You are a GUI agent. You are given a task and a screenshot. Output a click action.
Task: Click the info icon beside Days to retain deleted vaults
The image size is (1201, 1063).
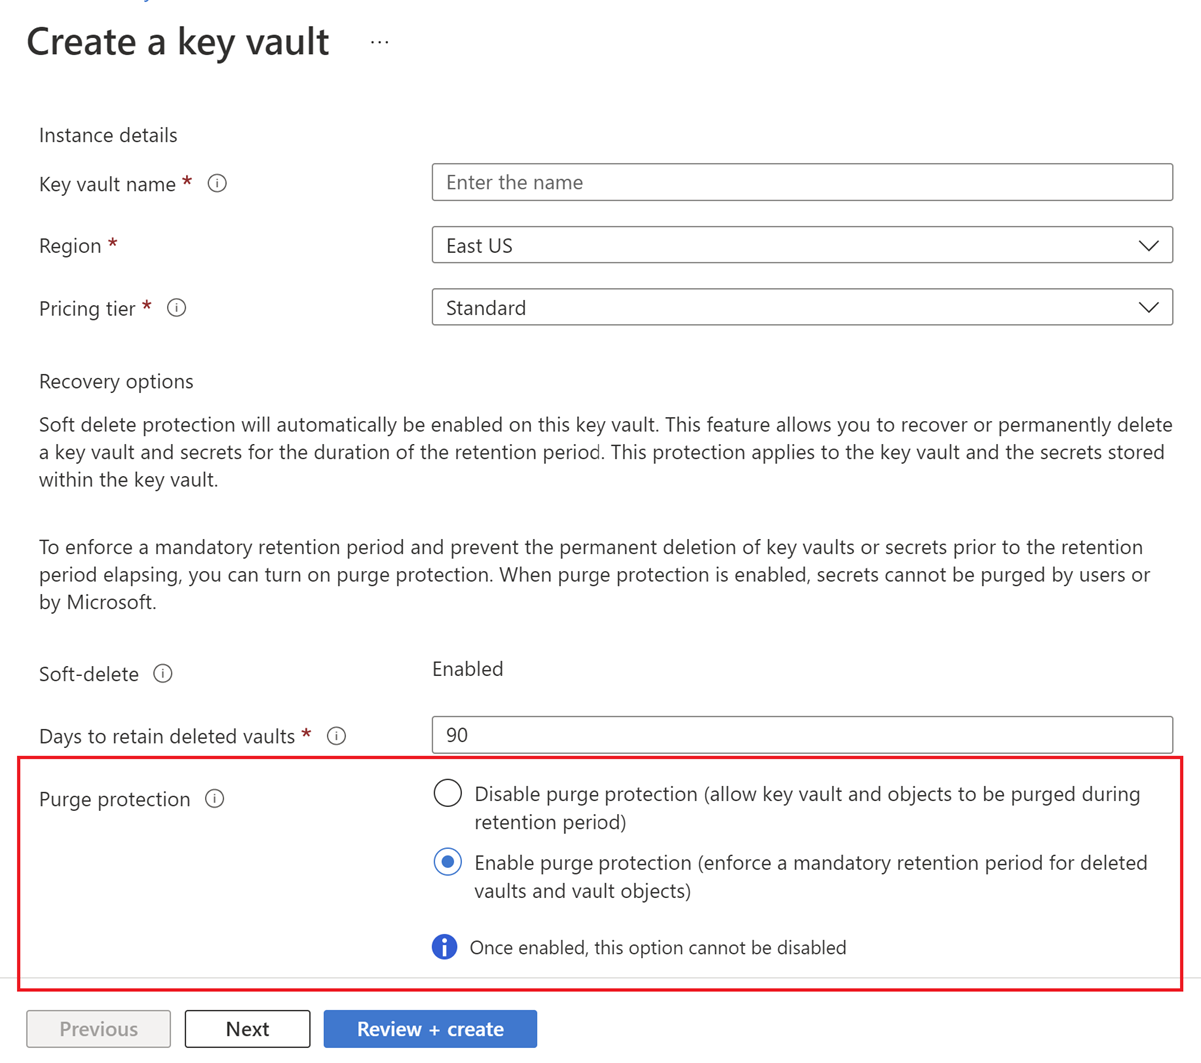337,736
